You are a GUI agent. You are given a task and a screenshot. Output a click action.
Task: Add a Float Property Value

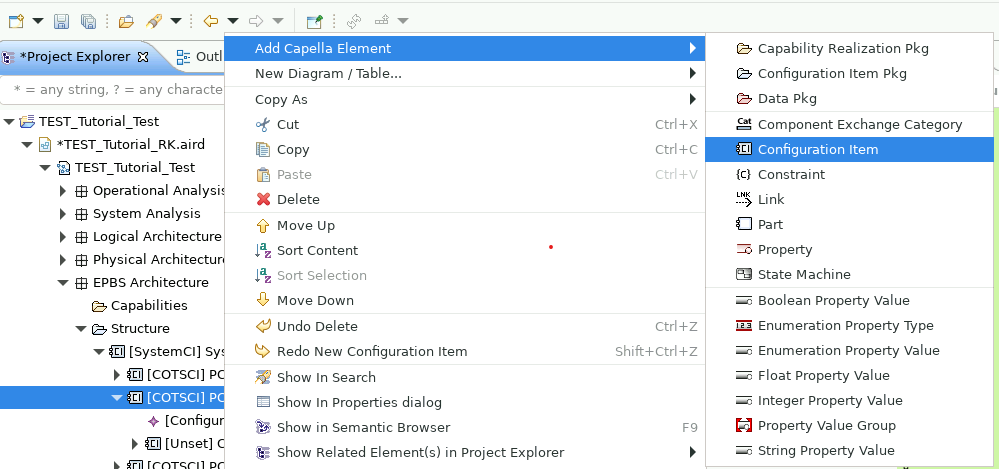(x=849, y=375)
